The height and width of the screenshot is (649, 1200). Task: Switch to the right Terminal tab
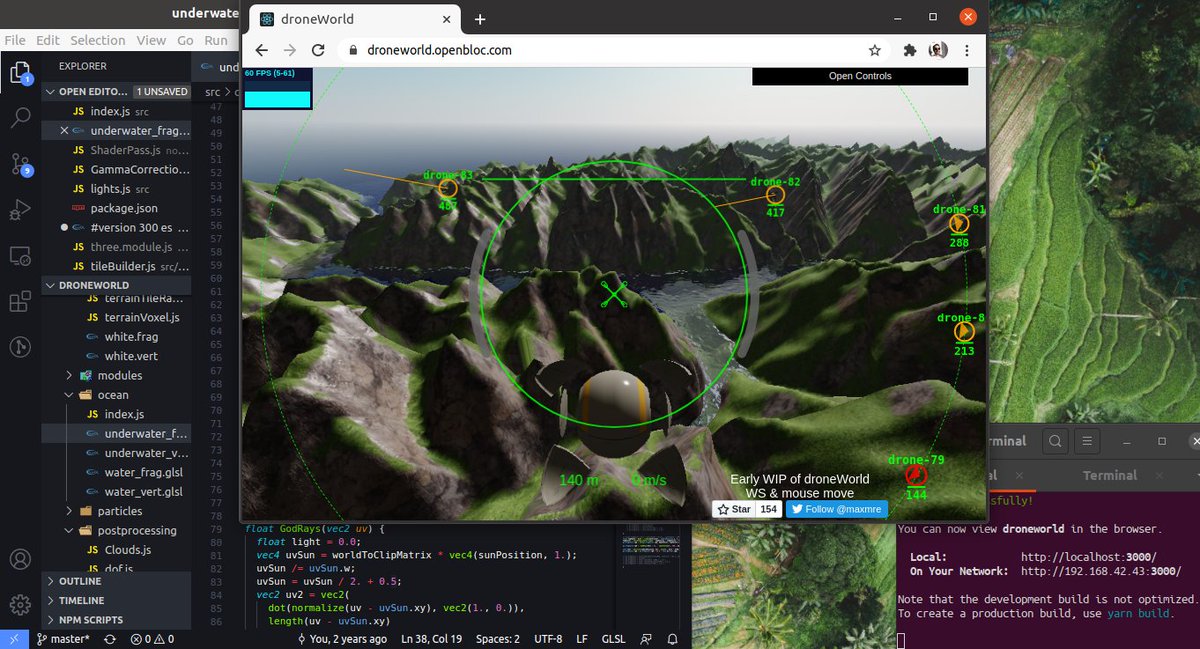tap(1109, 476)
